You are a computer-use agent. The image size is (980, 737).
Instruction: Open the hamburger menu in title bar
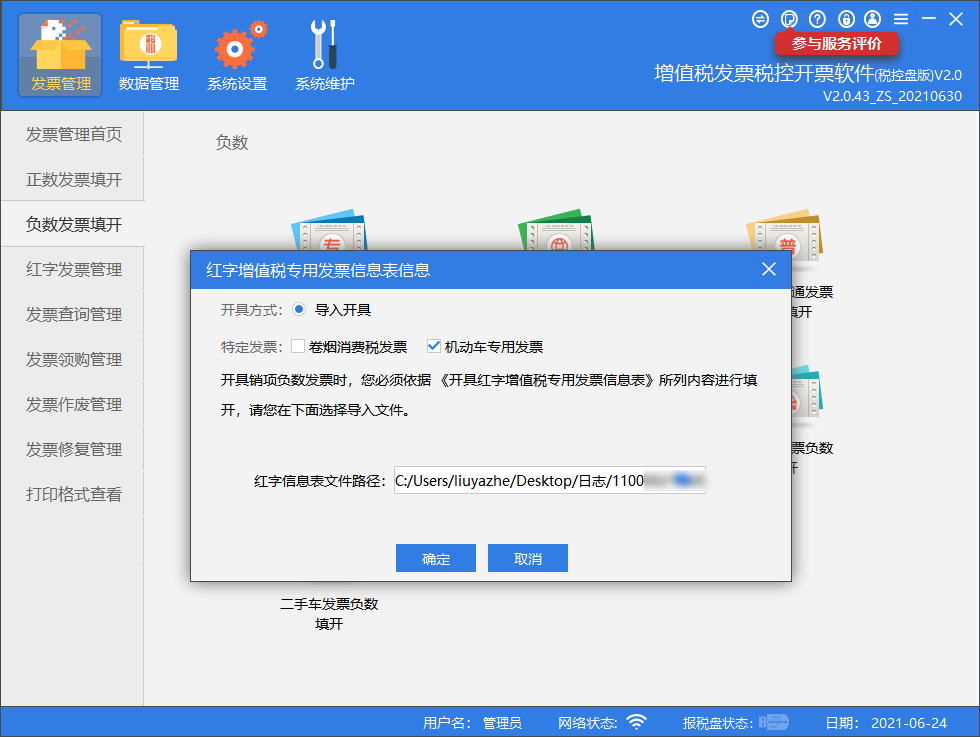901,19
